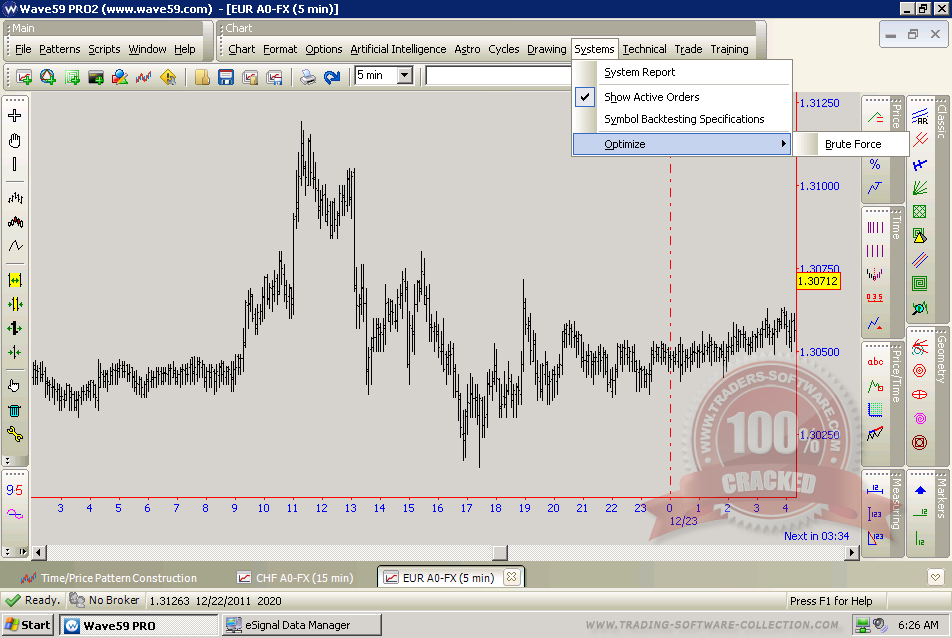Toggle the Show Active Orders checkmark

[586, 97]
